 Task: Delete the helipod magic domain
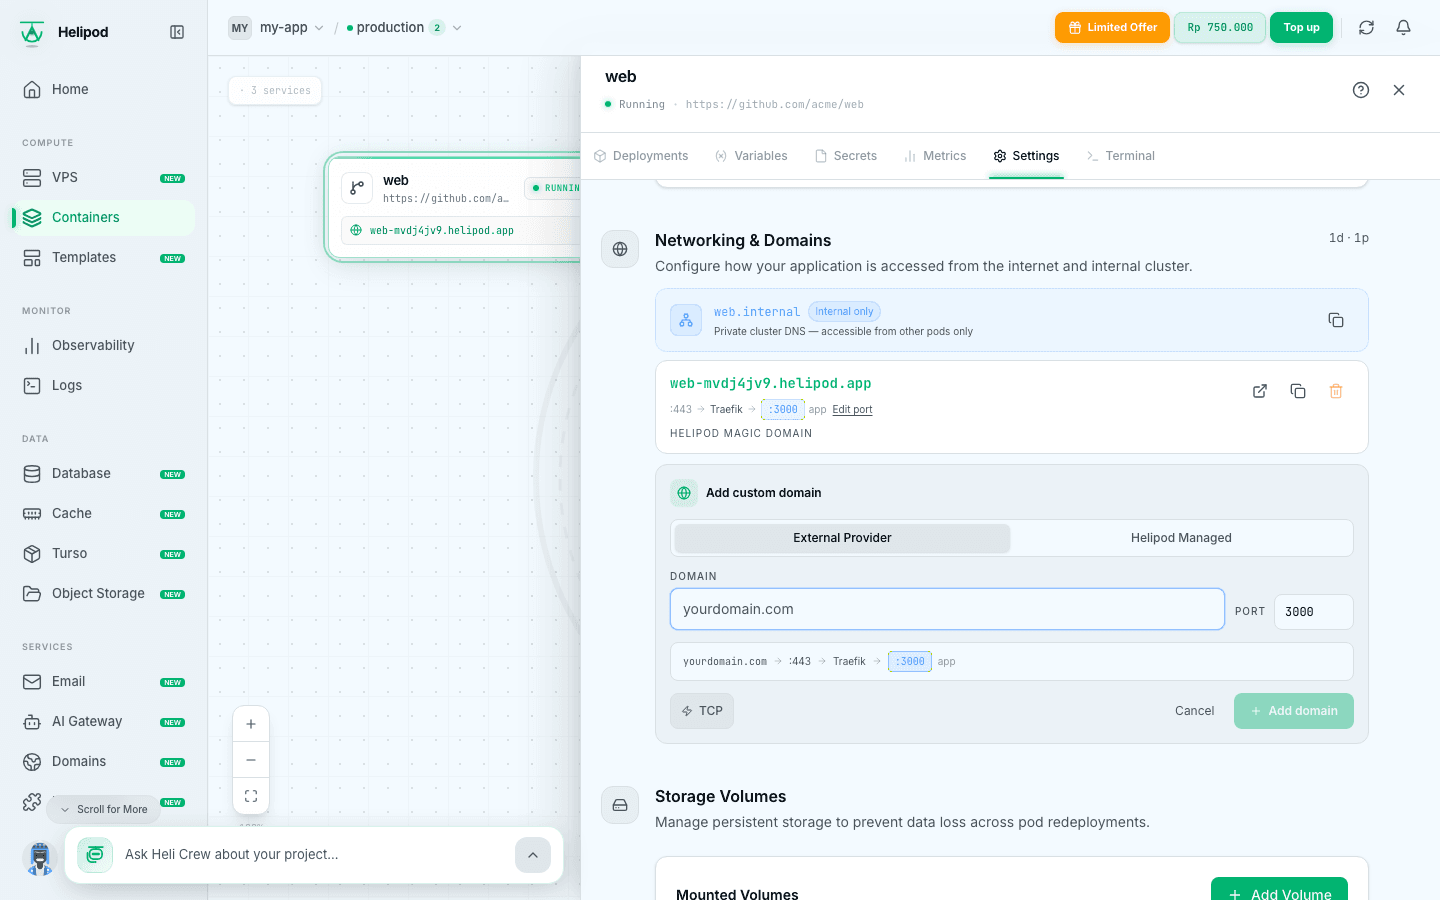[x=1336, y=391]
